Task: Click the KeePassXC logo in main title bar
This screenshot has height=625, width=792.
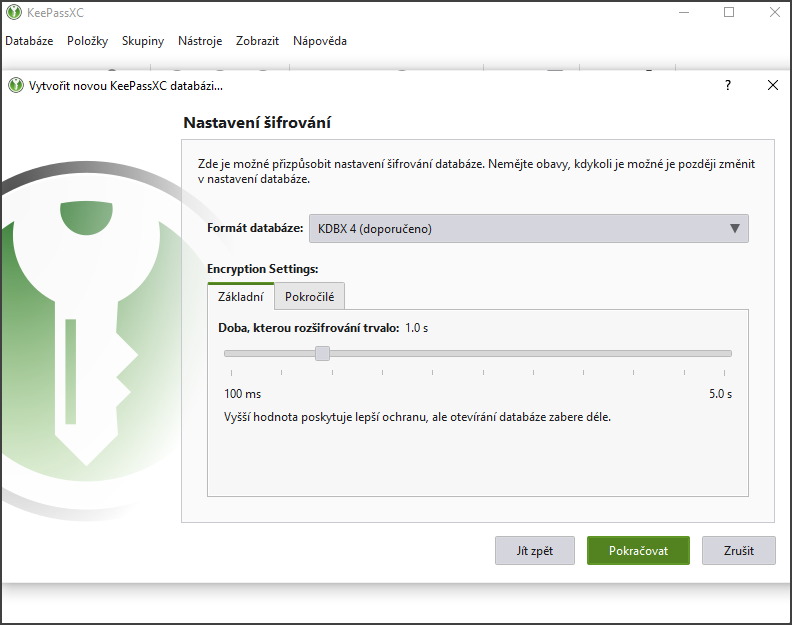Action: point(14,13)
